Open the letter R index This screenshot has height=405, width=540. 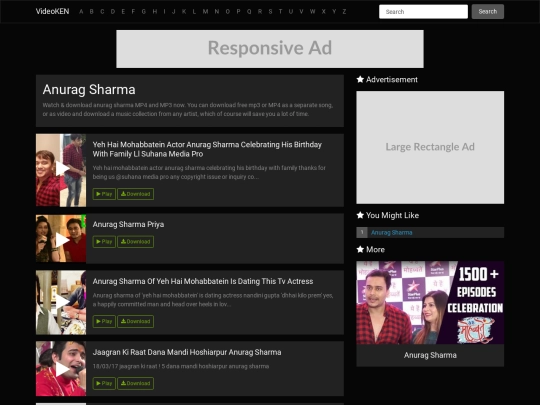tap(260, 11)
